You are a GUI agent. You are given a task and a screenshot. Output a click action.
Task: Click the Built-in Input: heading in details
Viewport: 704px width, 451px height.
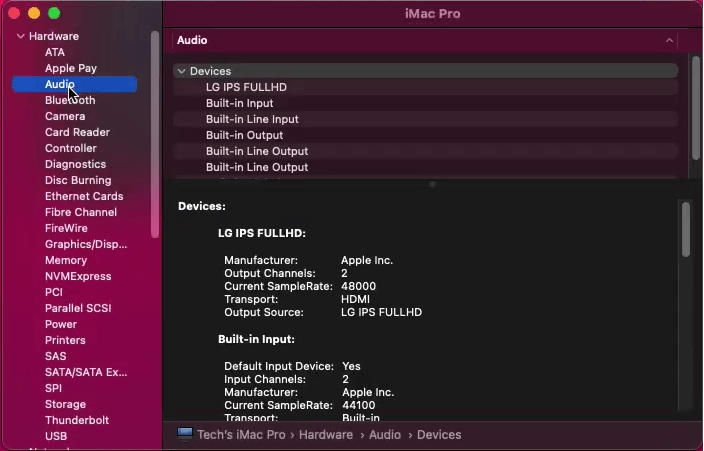pyautogui.click(x=256, y=339)
